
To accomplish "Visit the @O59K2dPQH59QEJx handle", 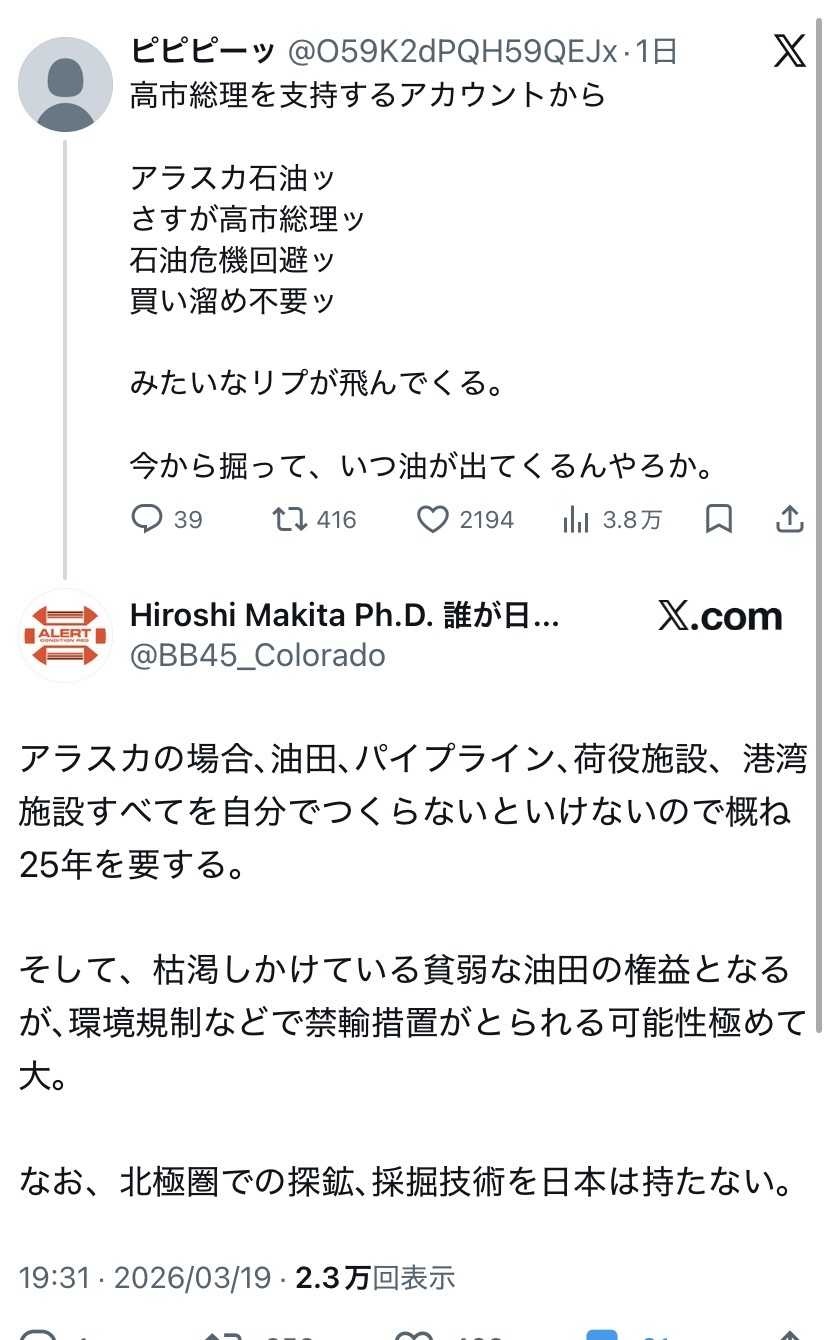I will pyautogui.click(x=451, y=51).
